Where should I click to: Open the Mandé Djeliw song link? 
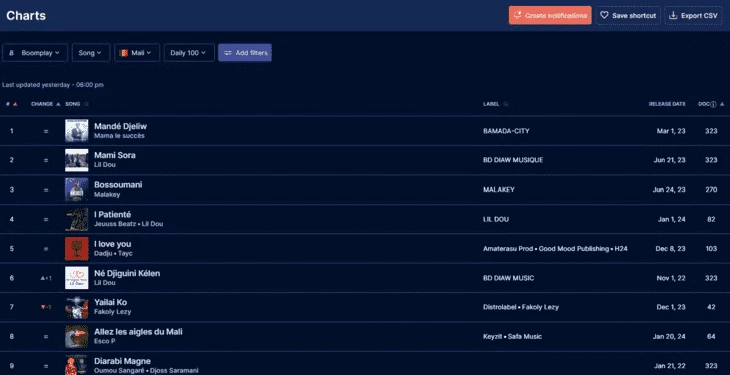tap(121, 126)
